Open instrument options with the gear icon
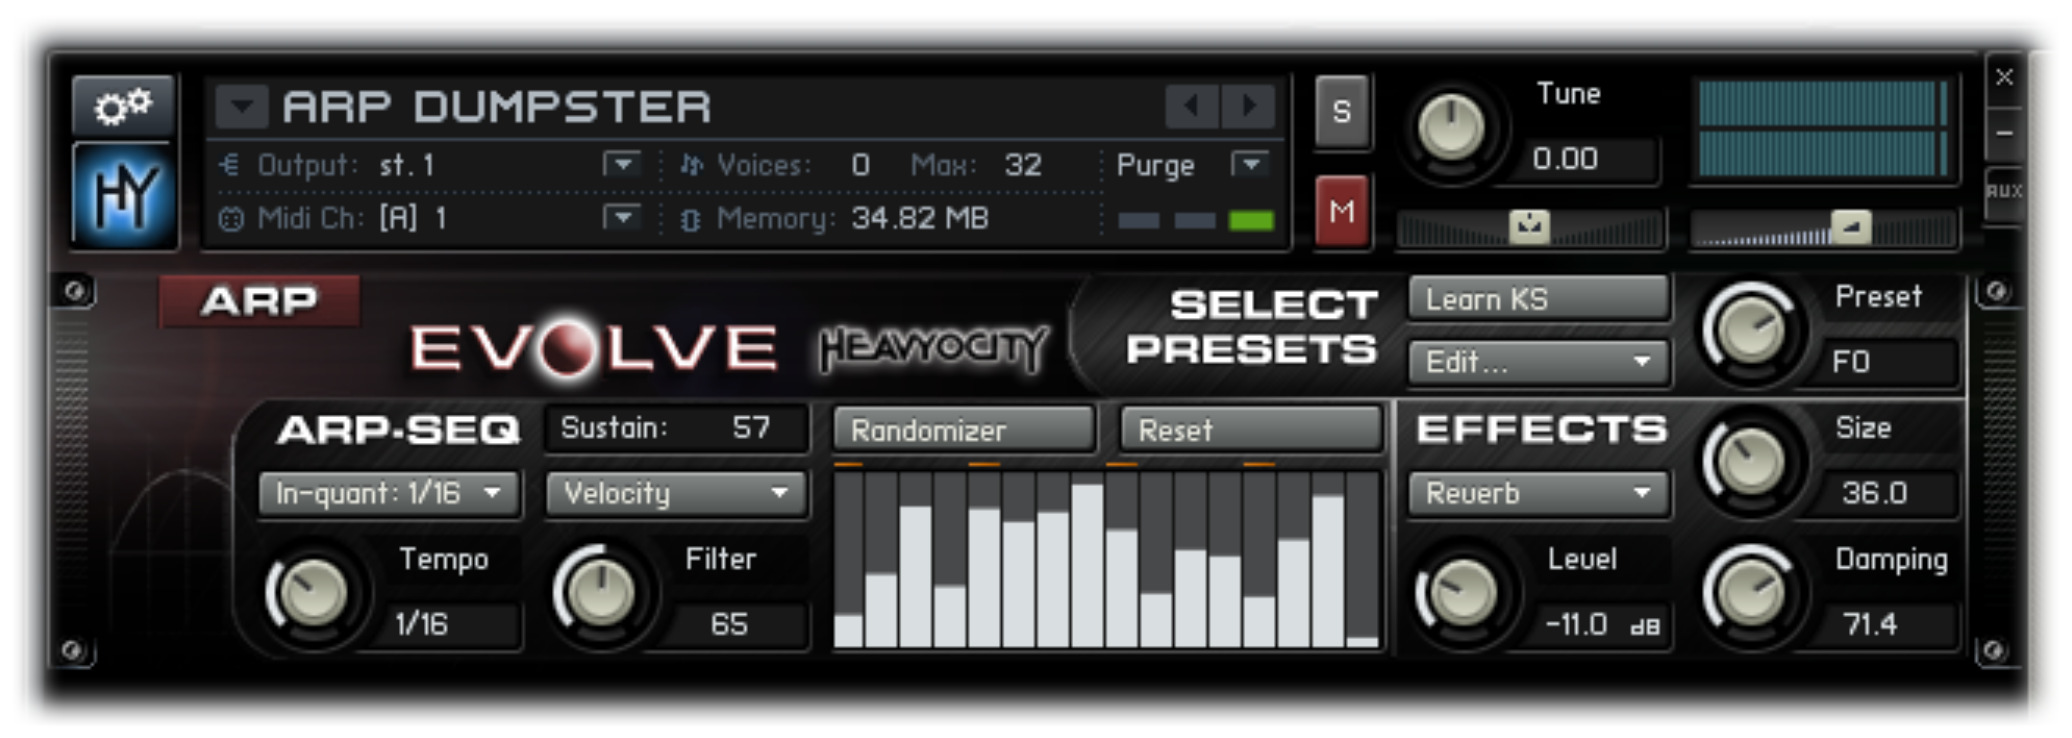This screenshot has height=738, width=2072. point(122,105)
